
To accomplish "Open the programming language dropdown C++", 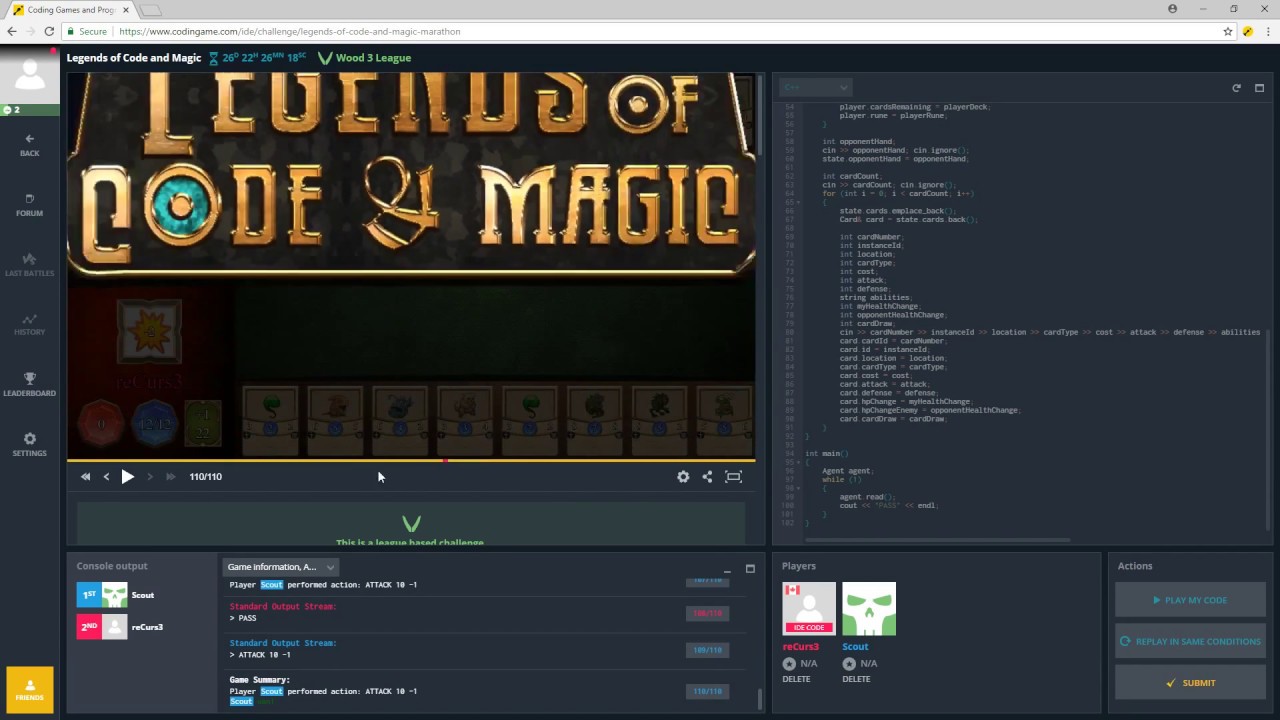I will [x=815, y=87].
